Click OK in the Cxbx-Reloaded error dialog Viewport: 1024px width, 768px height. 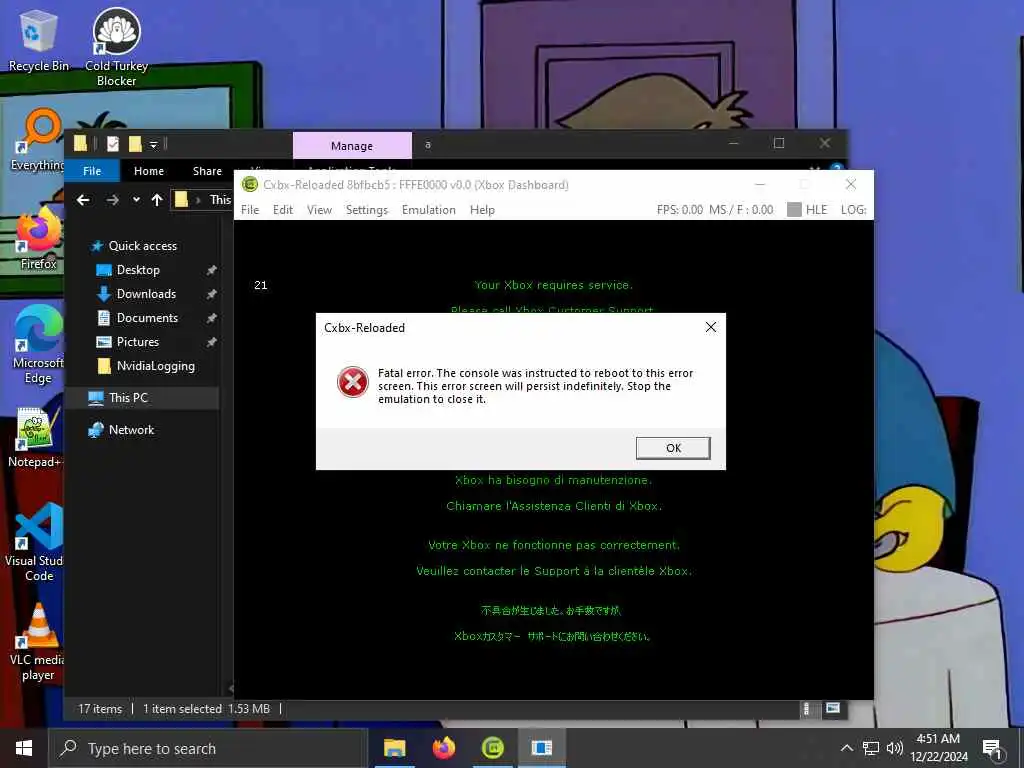[673, 448]
